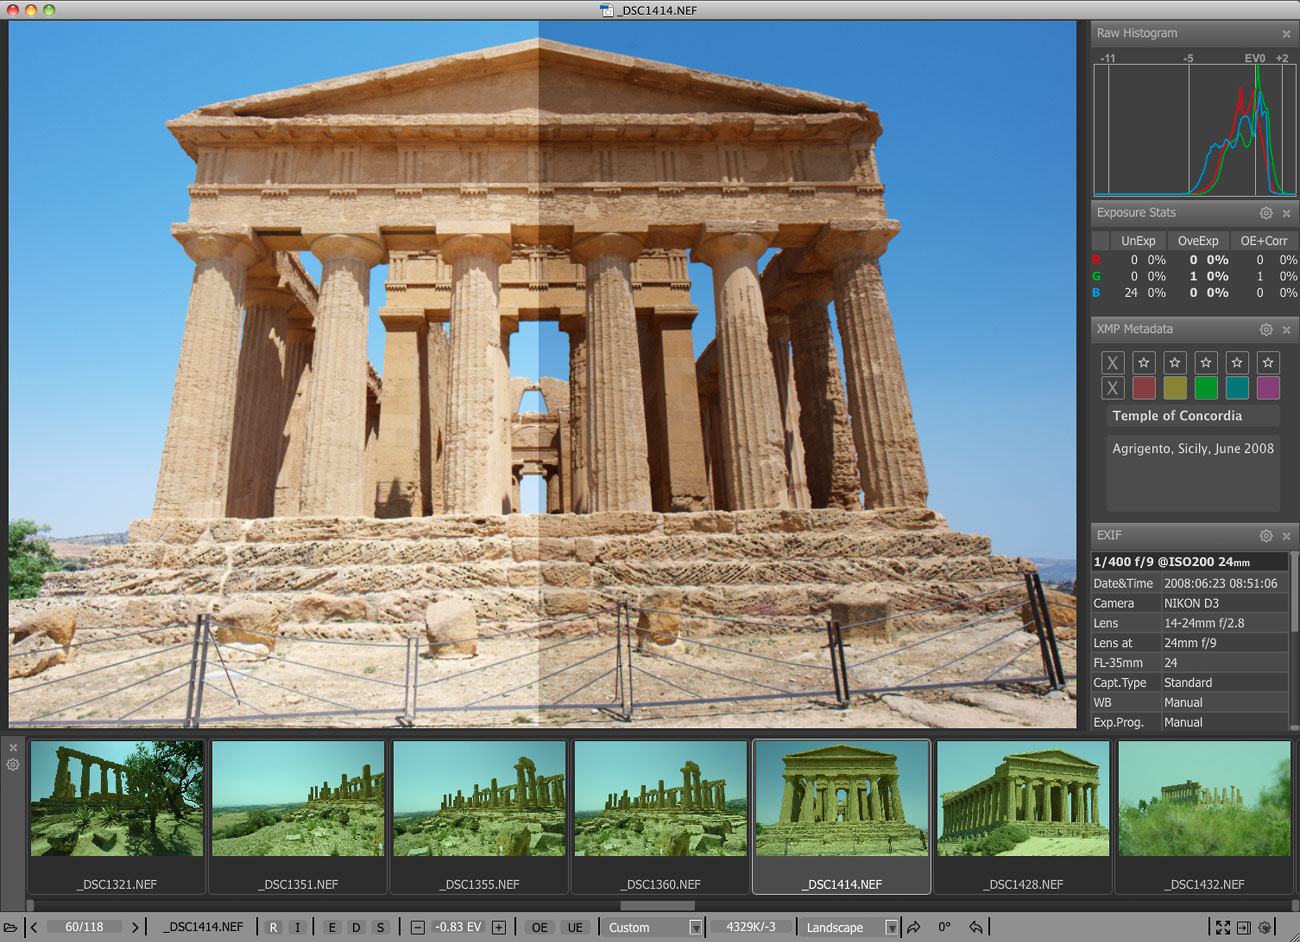Go to the next image with right arrow
Viewport: 1300px width, 942px height.
135,927
